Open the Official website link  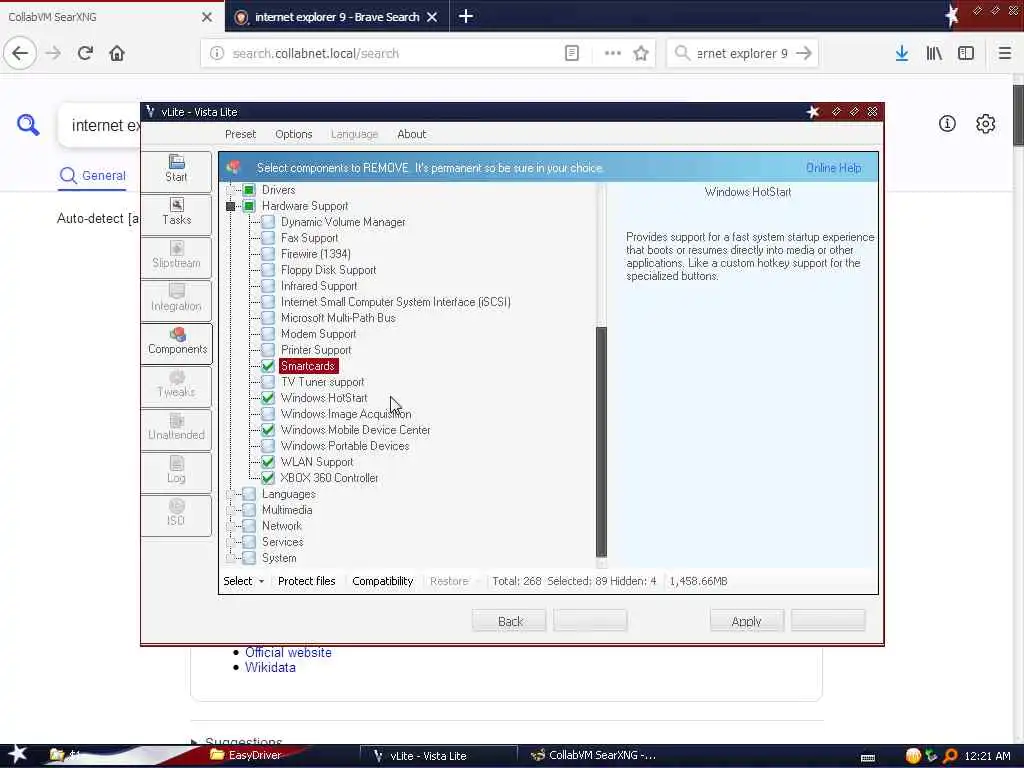coord(288,652)
